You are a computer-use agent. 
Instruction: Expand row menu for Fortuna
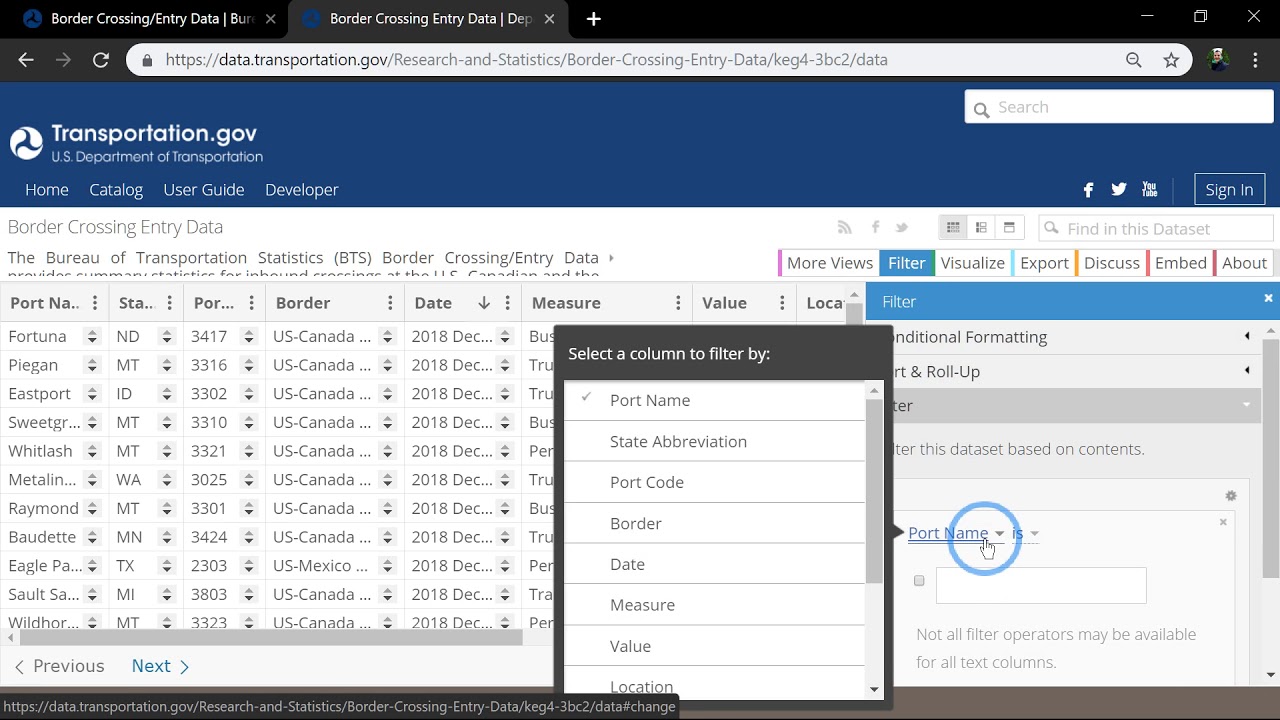[92, 337]
